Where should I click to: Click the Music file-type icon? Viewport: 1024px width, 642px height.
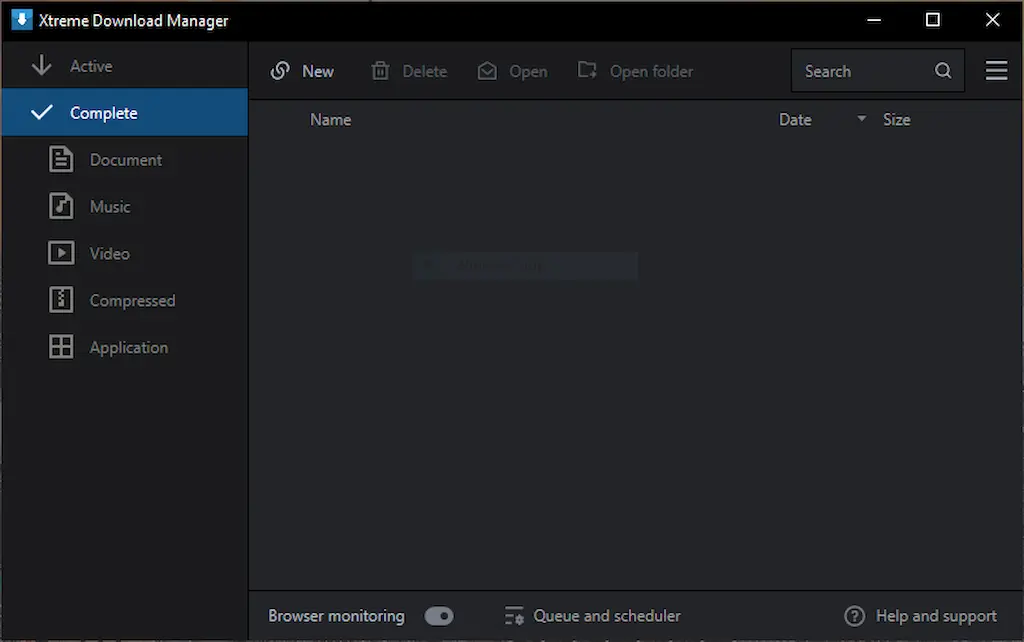pos(61,206)
